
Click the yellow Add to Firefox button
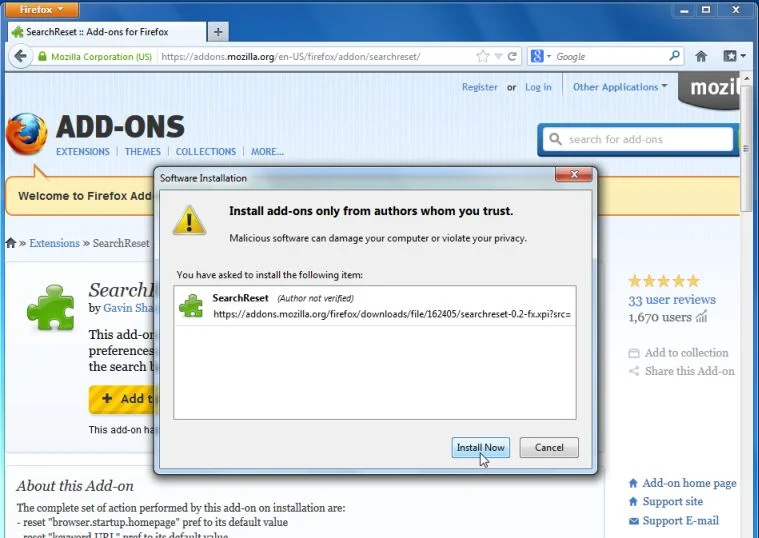(x=121, y=399)
